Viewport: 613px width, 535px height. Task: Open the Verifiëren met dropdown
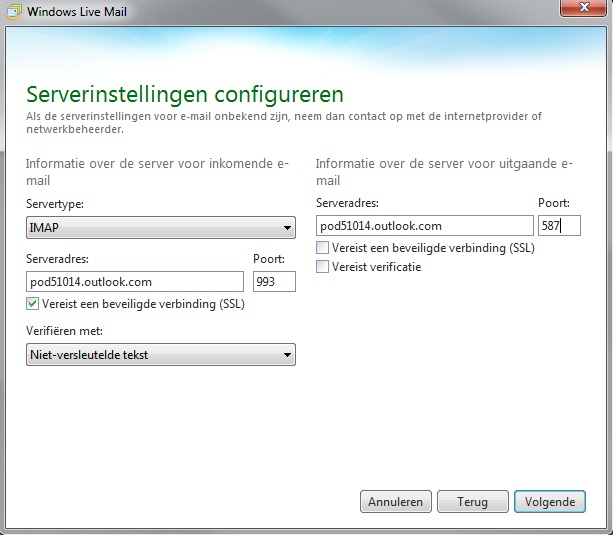point(161,355)
